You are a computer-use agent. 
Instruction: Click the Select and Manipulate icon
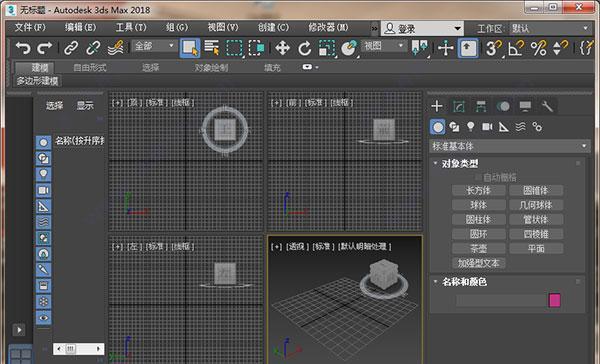pos(445,48)
